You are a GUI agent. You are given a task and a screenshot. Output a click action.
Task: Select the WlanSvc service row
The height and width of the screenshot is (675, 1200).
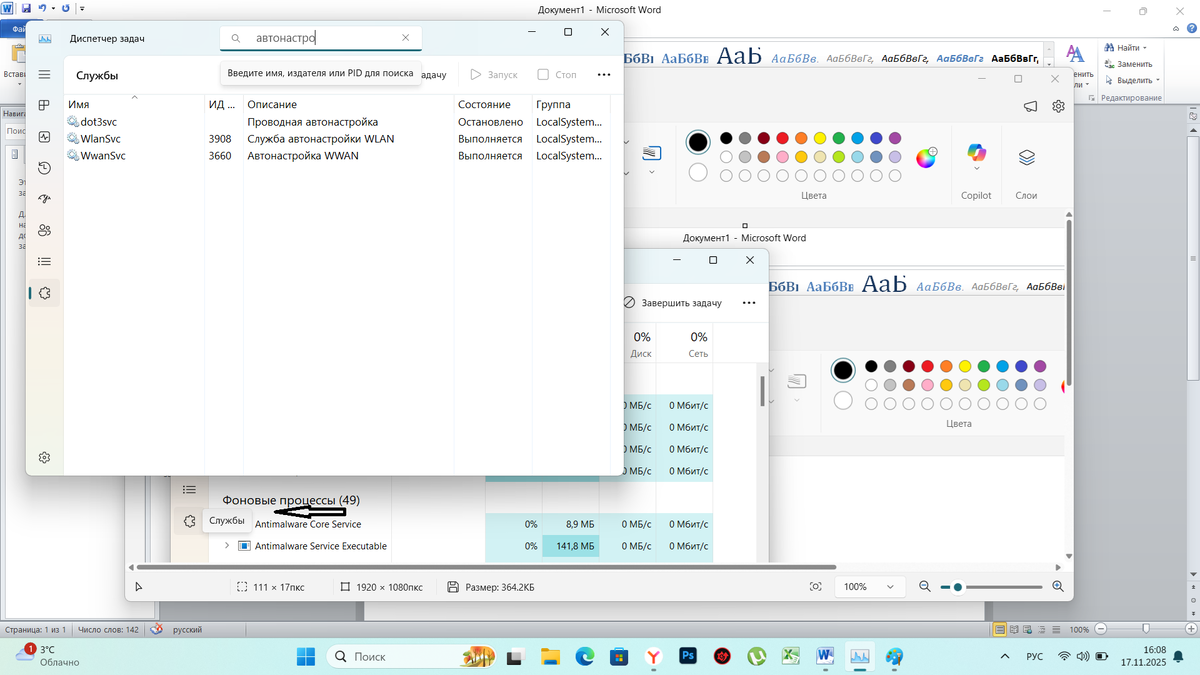tap(336, 139)
